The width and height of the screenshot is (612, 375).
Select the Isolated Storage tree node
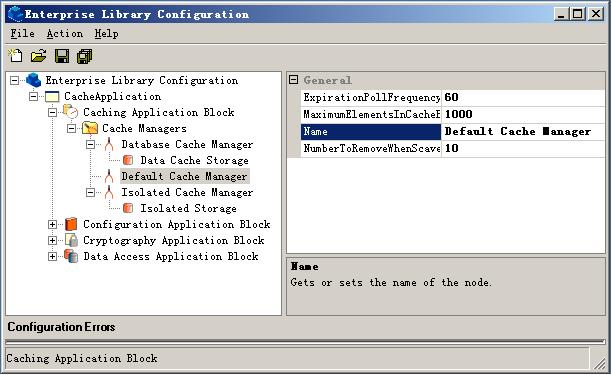[188, 208]
